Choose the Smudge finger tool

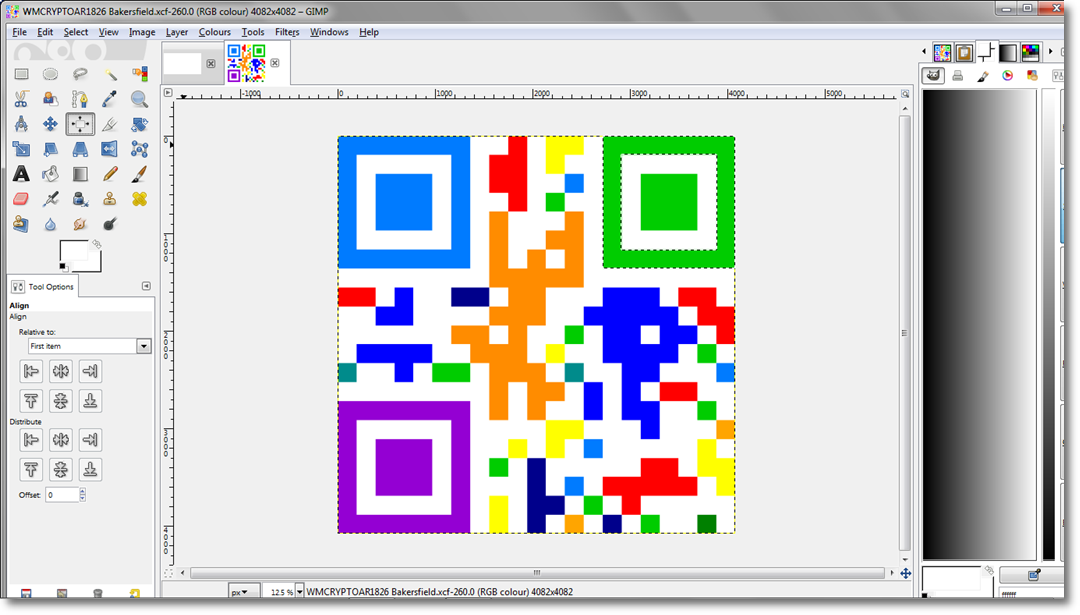coord(80,224)
